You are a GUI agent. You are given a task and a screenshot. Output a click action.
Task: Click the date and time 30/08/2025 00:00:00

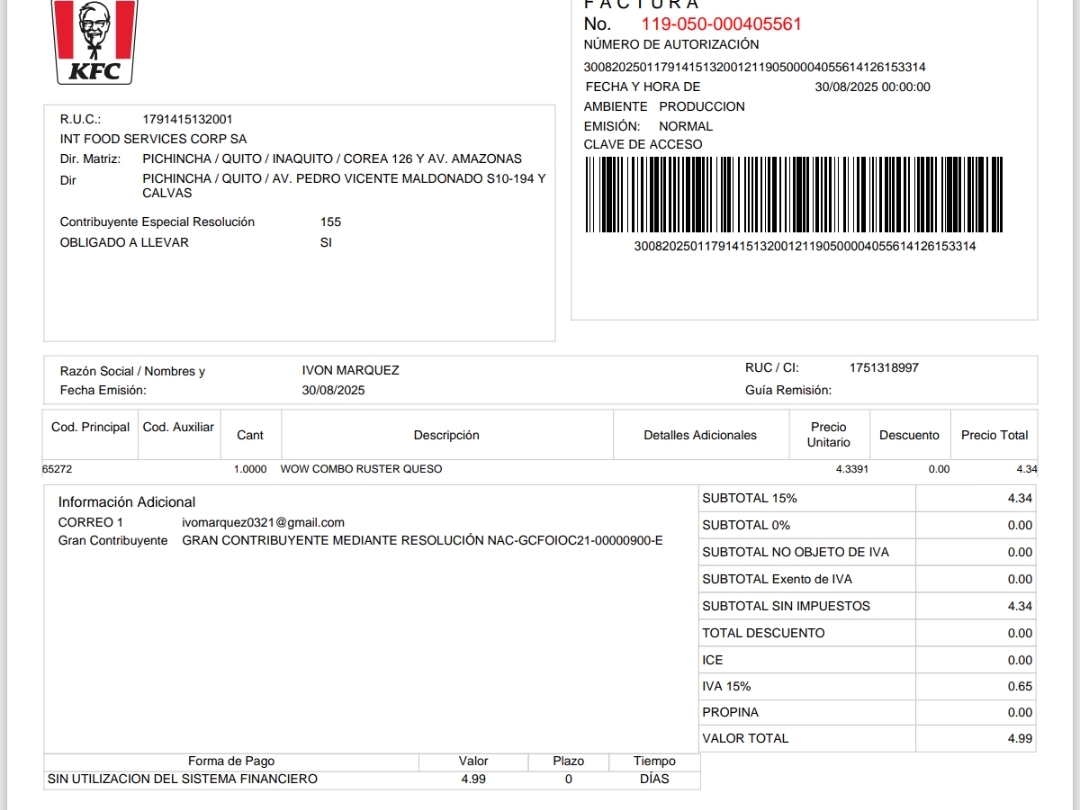coord(872,87)
